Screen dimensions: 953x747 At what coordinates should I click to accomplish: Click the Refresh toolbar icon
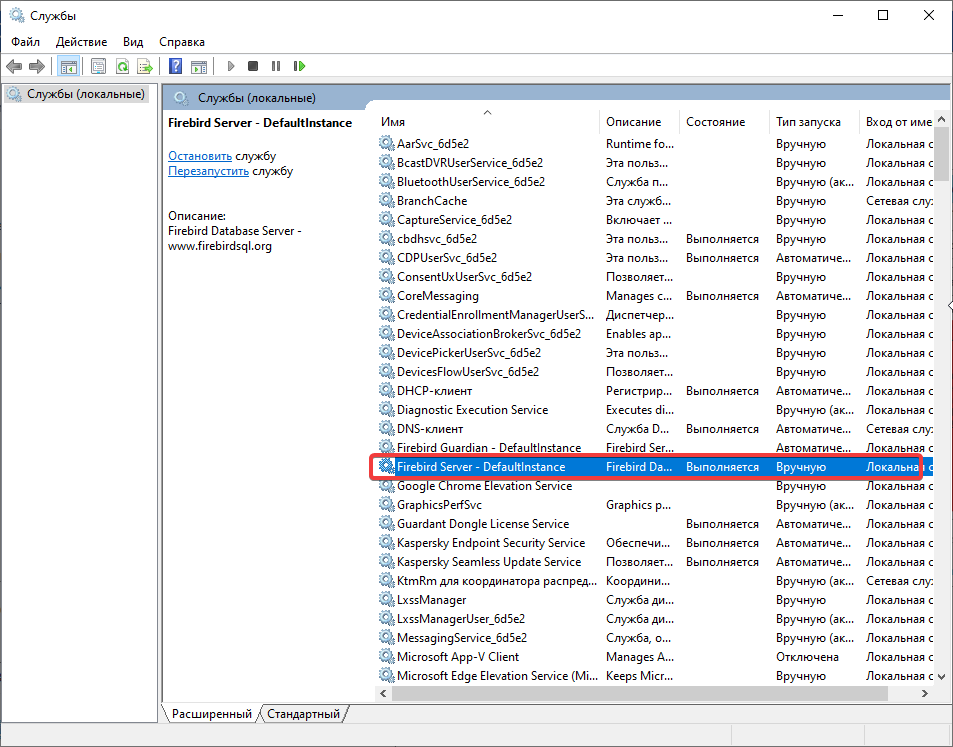pyautogui.click(x=121, y=67)
